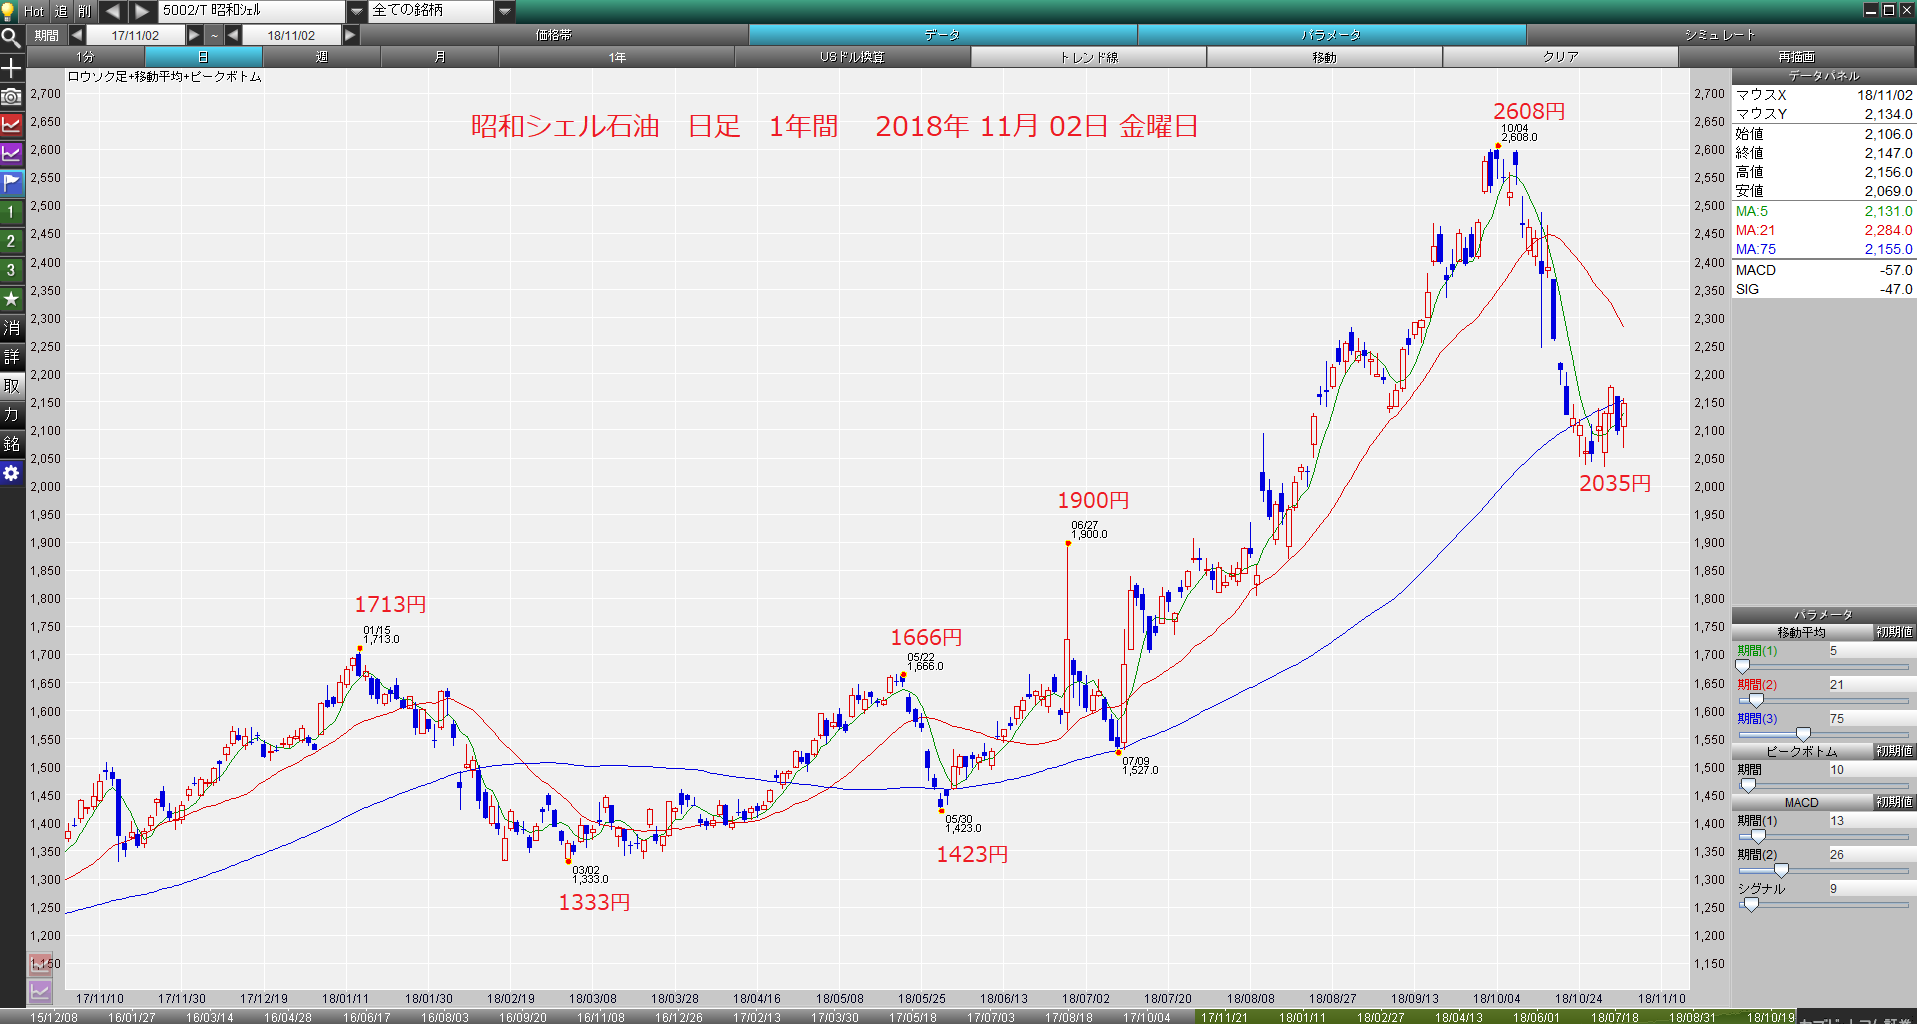Image resolution: width=1917 pixels, height=1024 pixels.
Task: Click the 追 add button
Action: coord(60,11)
